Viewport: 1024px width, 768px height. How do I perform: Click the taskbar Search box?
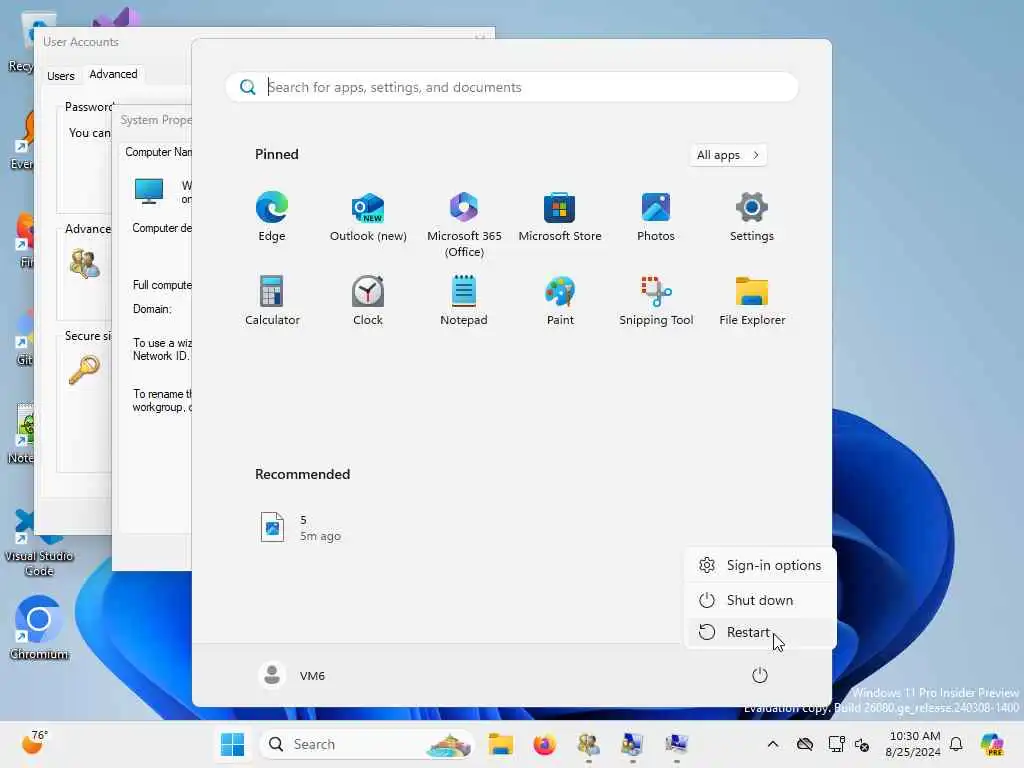(368, 744)
